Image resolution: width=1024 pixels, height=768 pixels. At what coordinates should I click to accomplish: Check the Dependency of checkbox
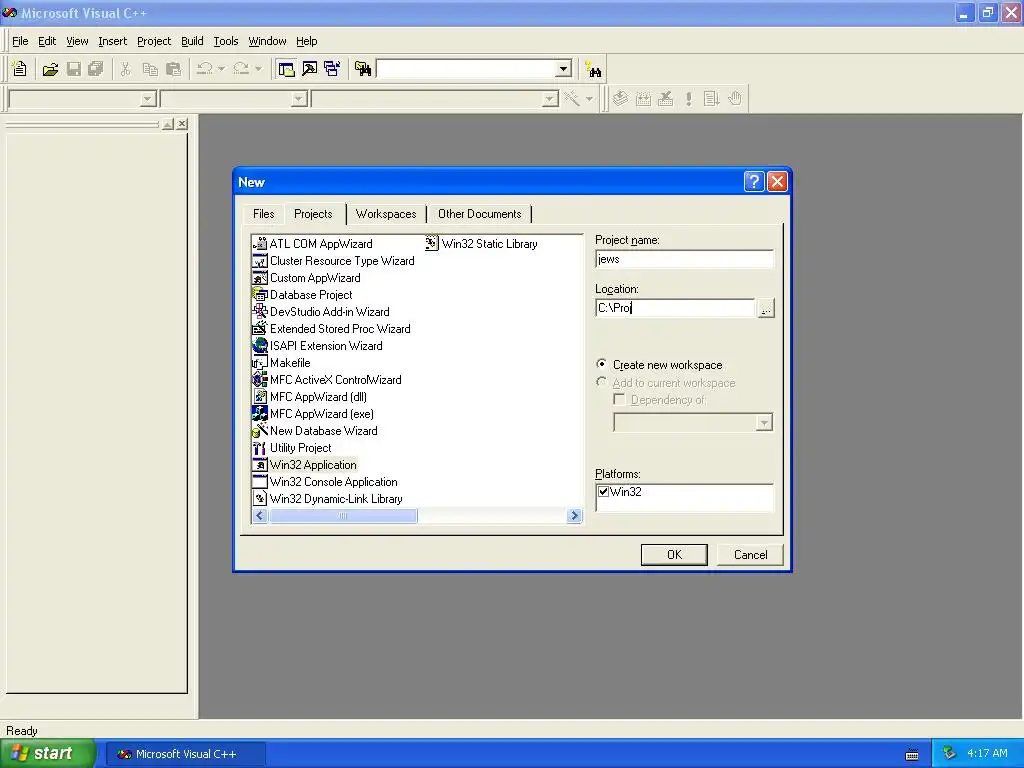pos(619,399)
